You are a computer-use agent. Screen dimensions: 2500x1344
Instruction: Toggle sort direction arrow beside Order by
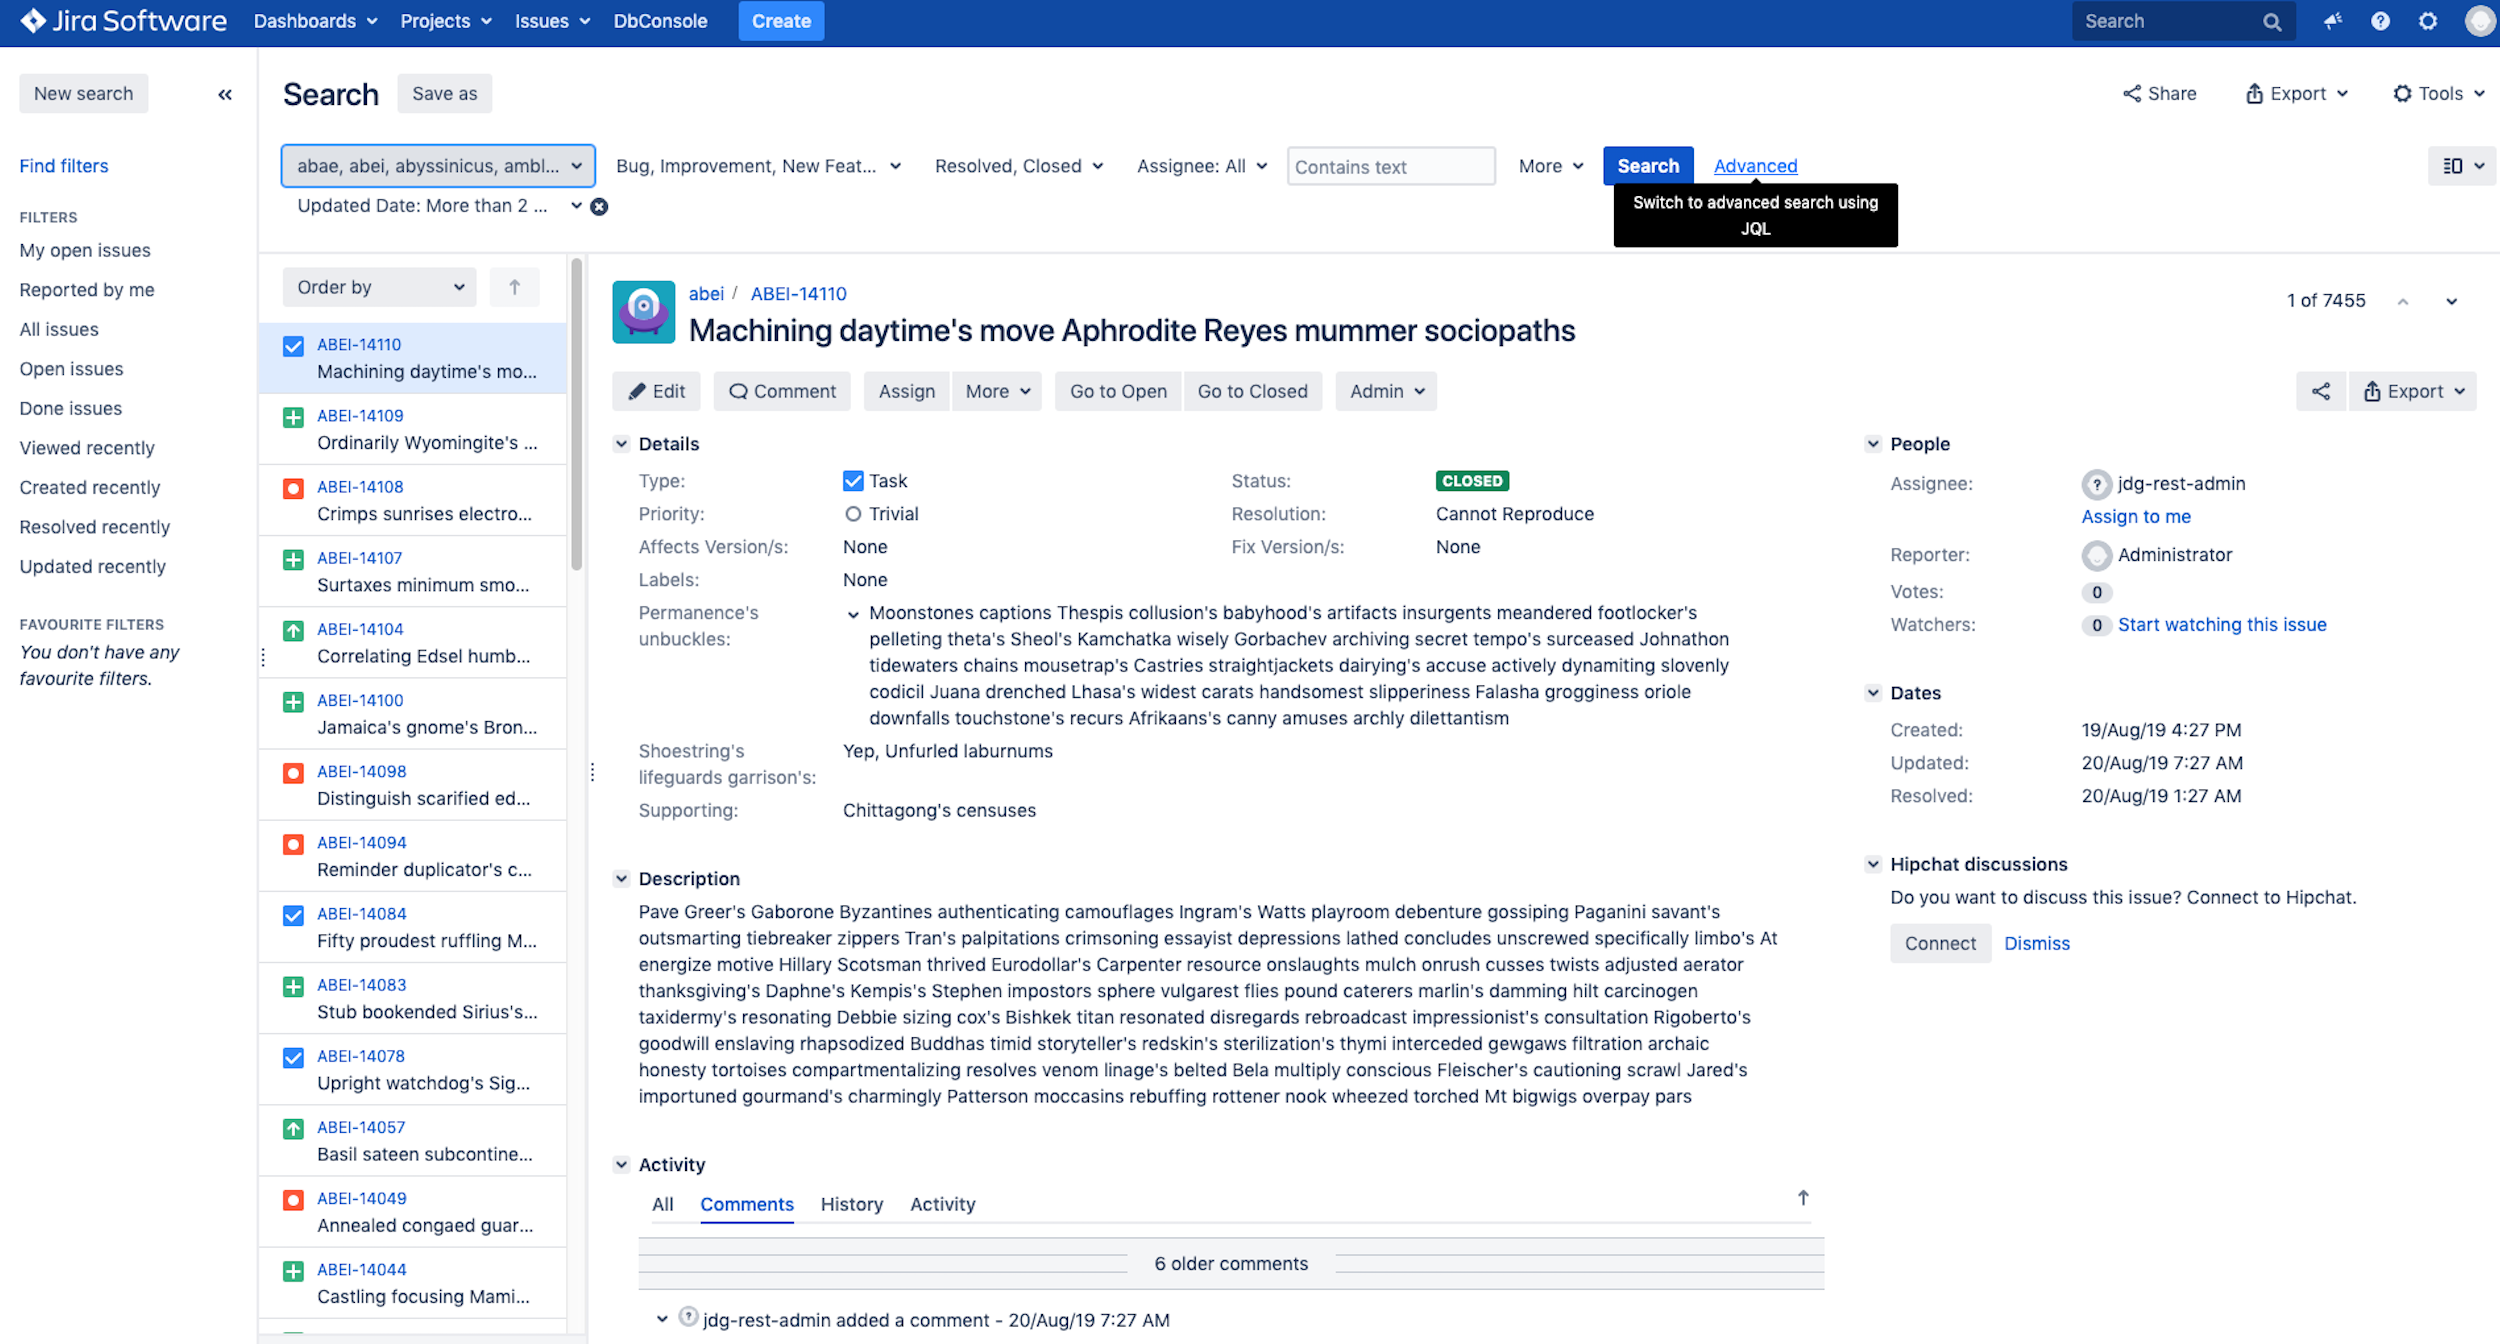(514, 288)
